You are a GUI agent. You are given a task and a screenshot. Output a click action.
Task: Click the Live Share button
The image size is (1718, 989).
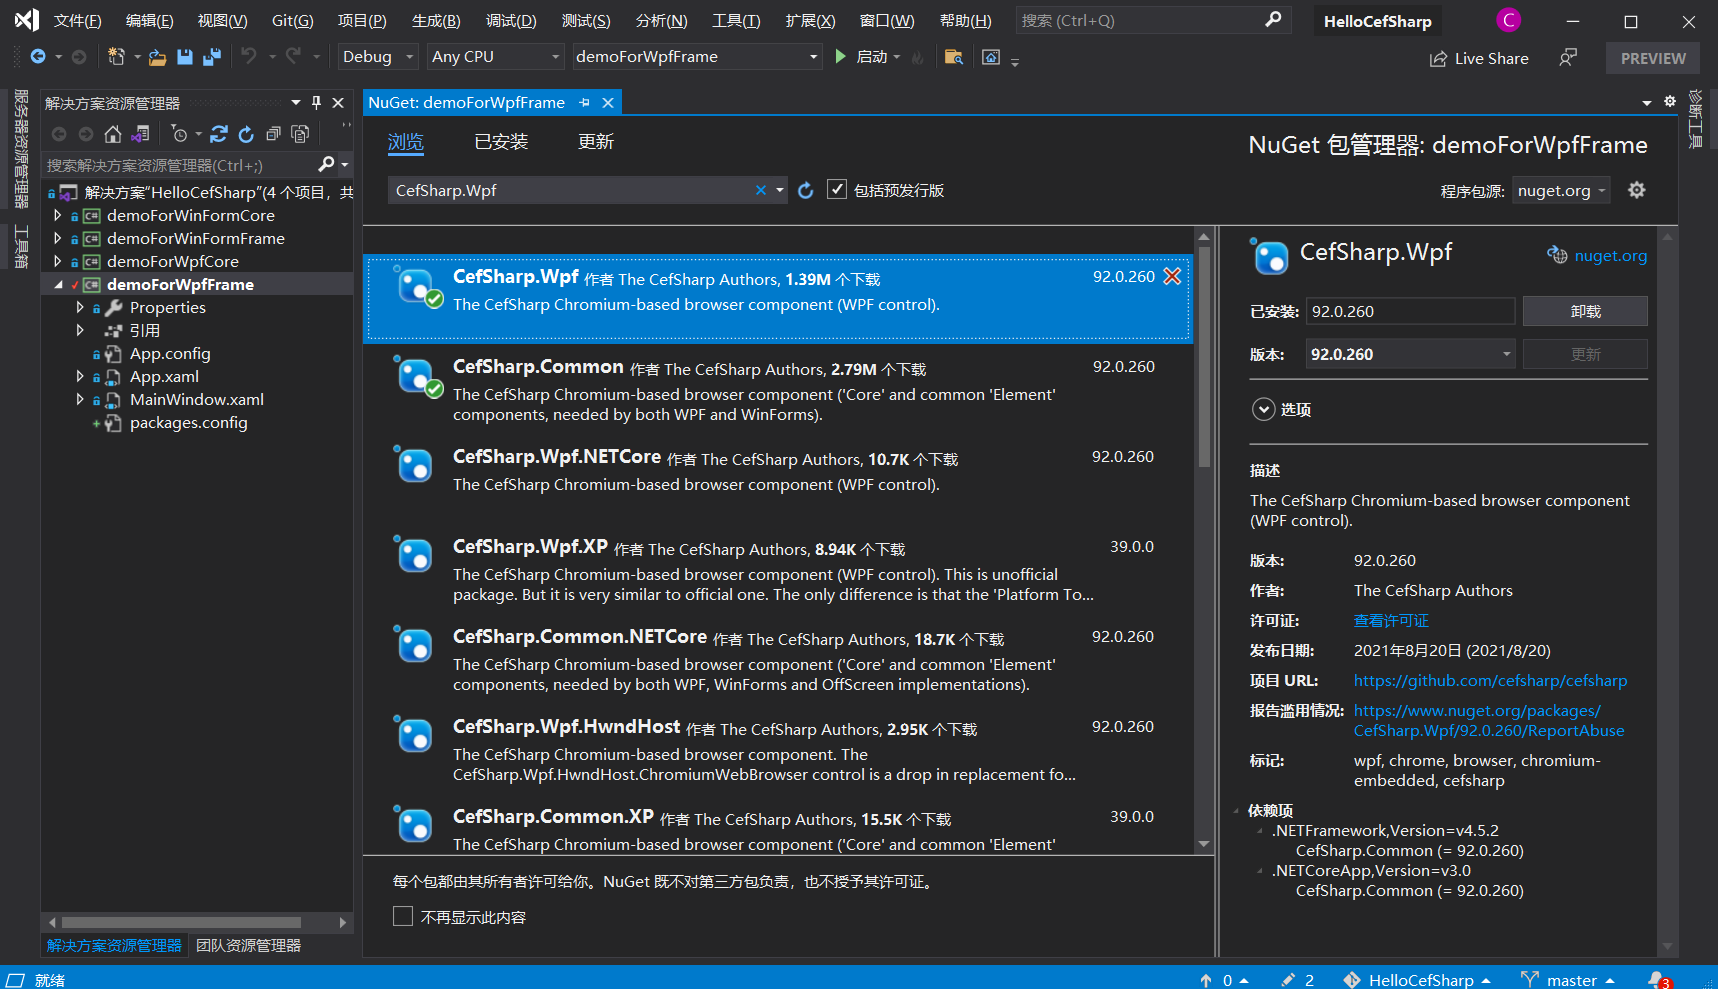click(1479, 58)
